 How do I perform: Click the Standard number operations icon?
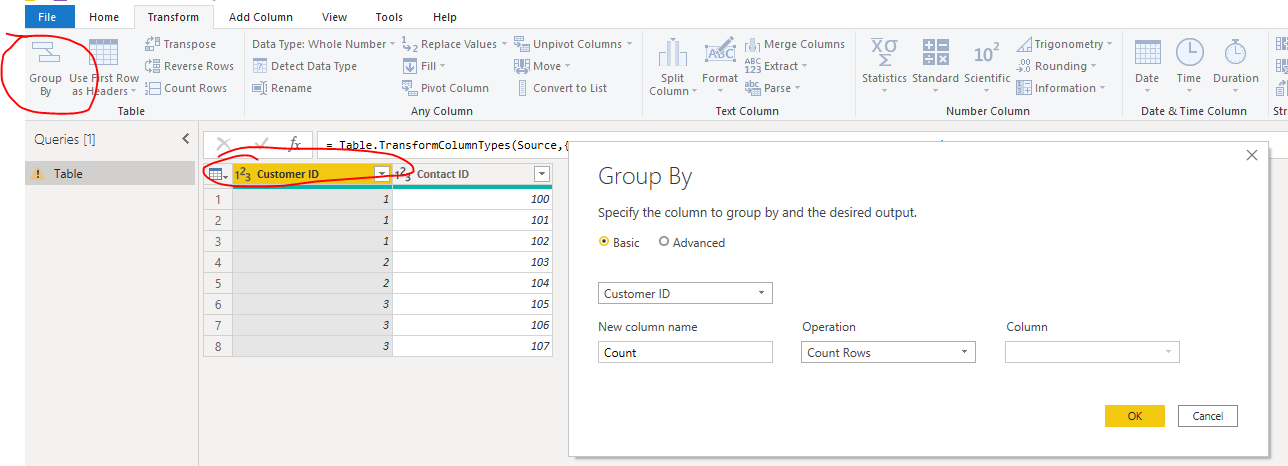tap(935, 52)
